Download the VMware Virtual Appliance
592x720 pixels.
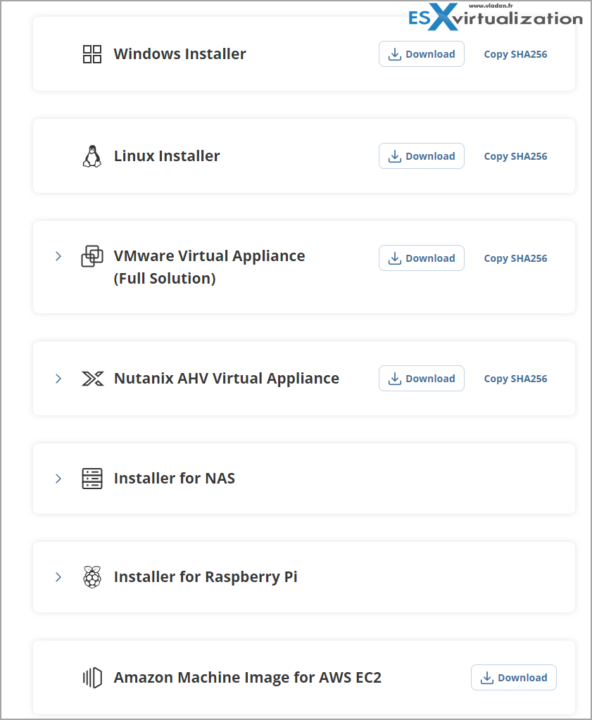tap(422, 258)
